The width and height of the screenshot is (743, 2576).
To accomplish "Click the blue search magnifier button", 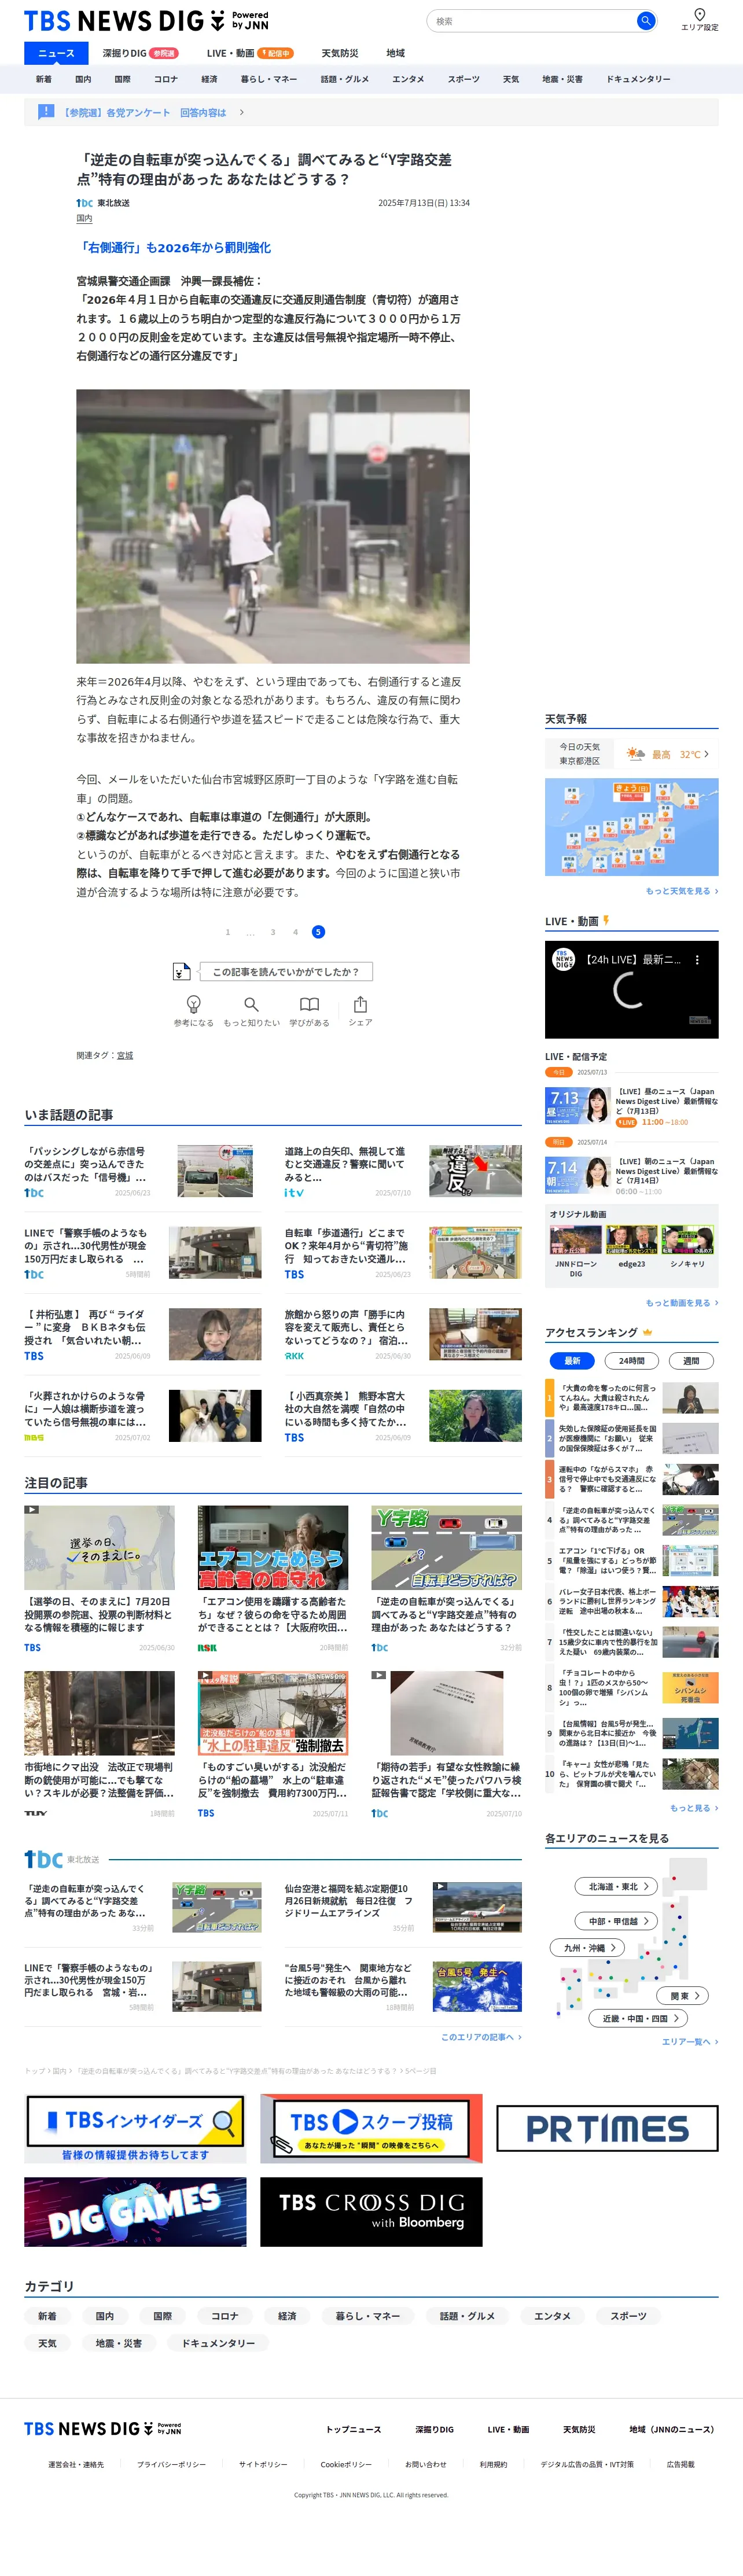I will pos(646,20).
